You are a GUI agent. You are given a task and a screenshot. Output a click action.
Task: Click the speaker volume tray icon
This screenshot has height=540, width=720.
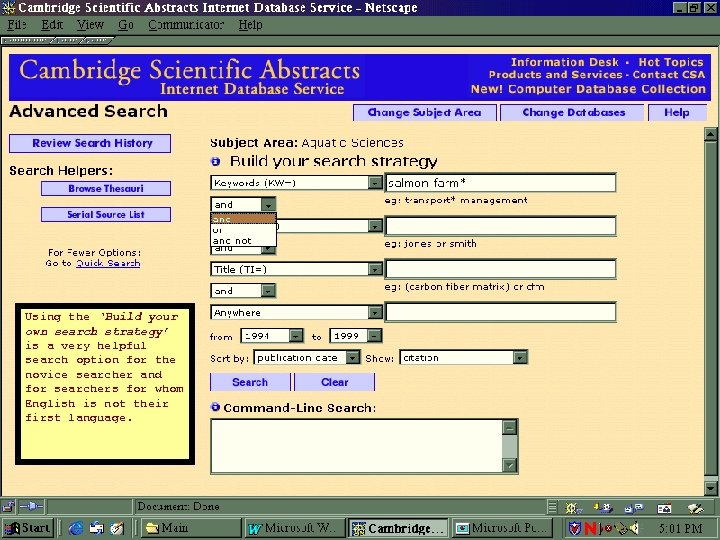633,529
